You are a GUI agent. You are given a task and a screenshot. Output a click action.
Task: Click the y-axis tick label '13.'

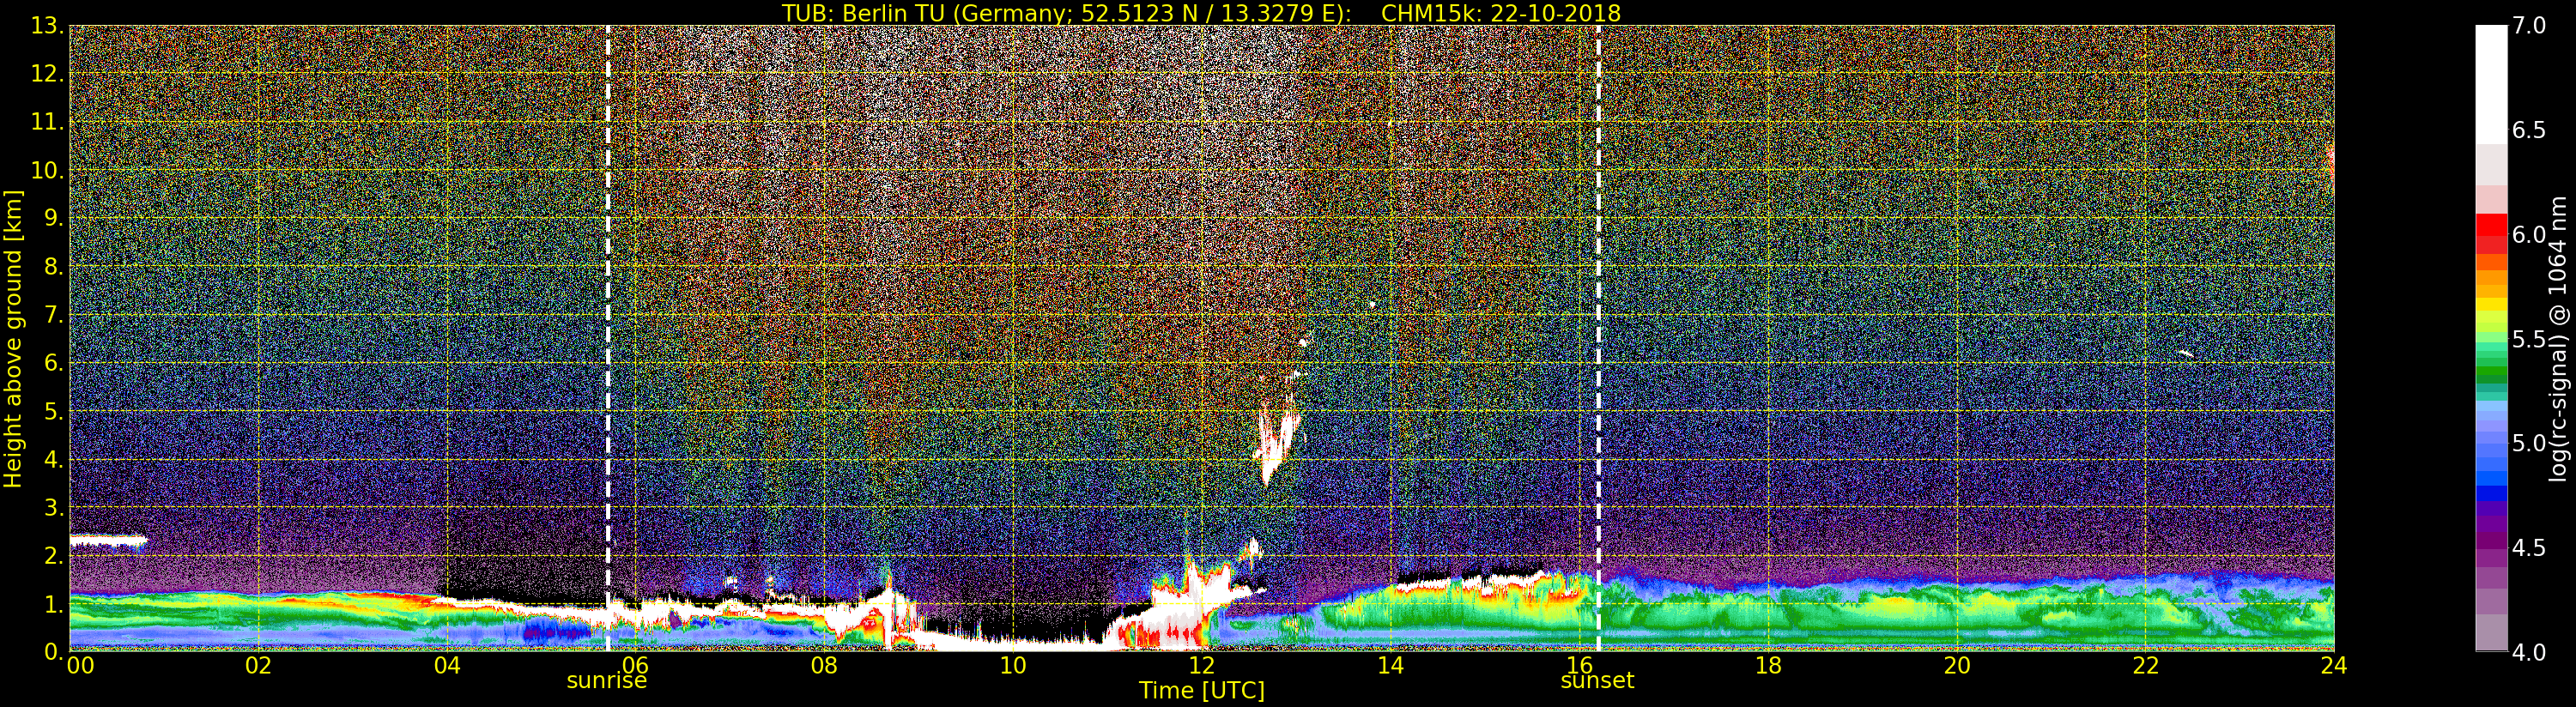(x=47, y=26)
